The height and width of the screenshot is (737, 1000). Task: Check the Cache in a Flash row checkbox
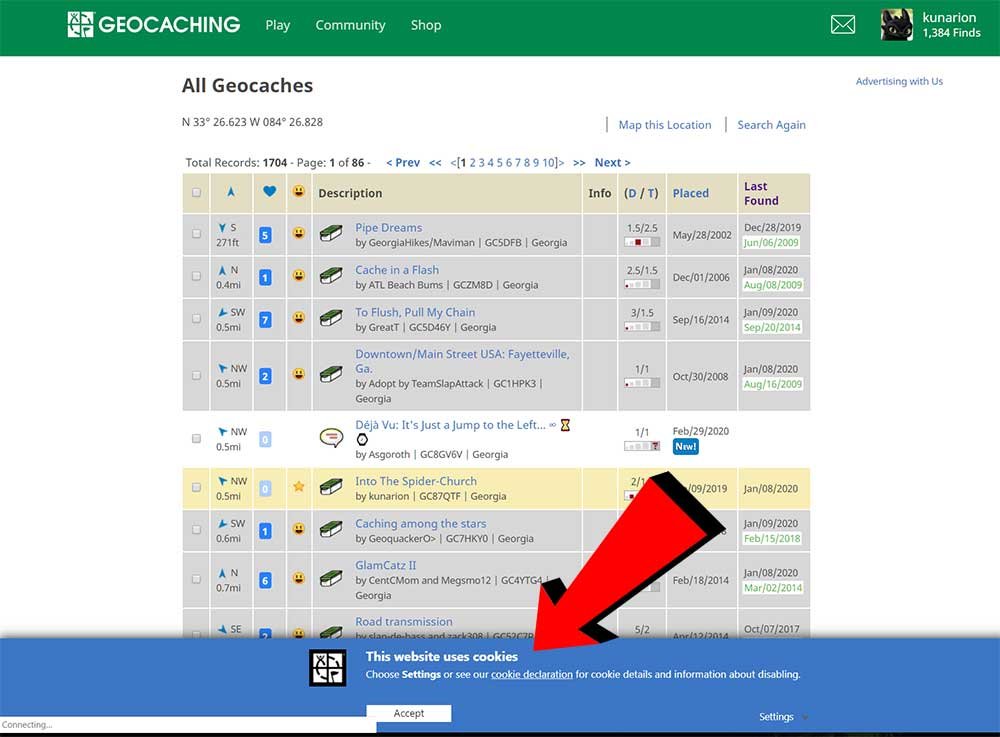click(x=196, y=276)
